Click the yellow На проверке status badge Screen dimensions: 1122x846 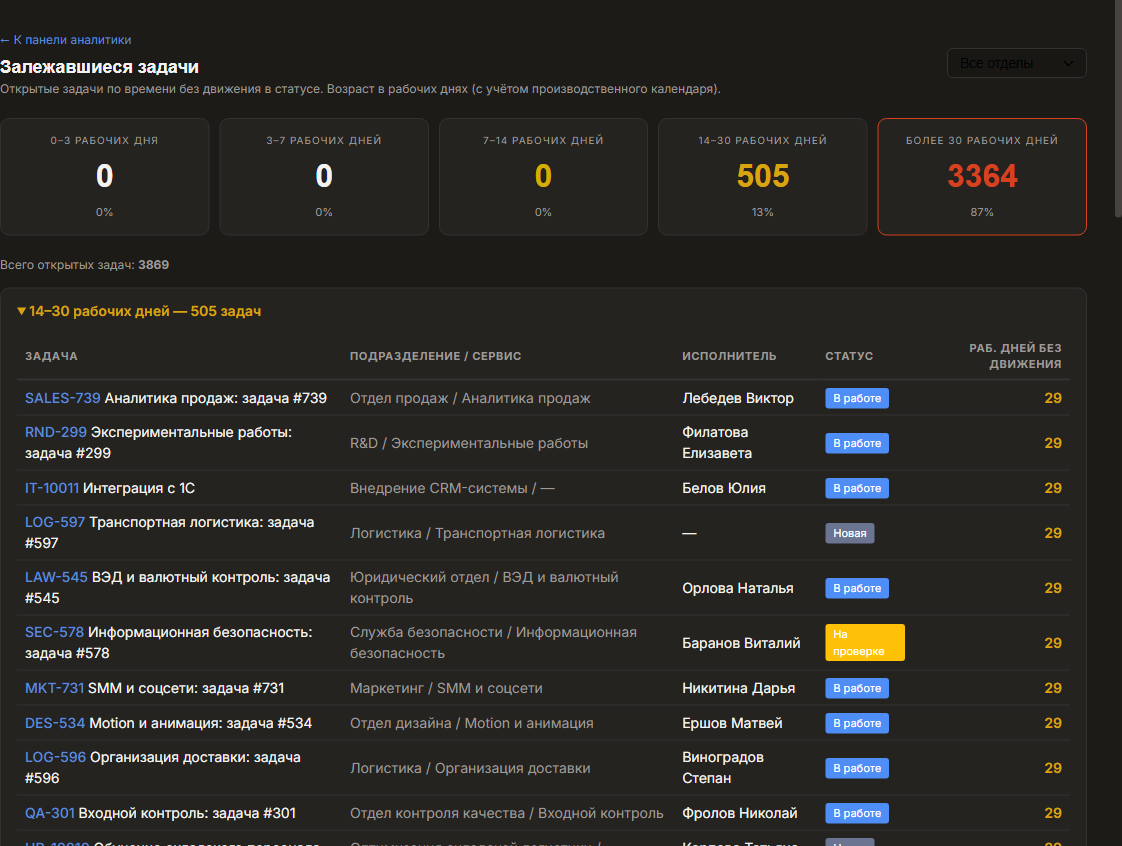pos(864,643)
